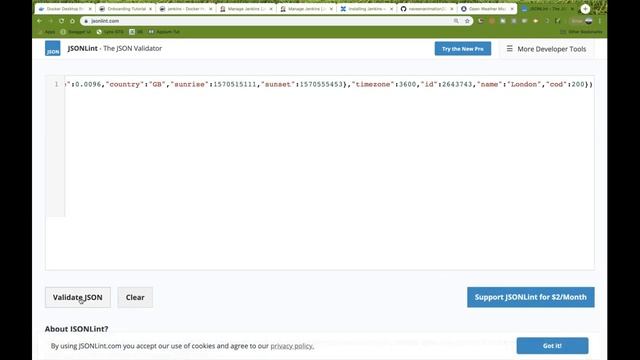
Task: Switch to the GitHub tab
Action: tap(427, 9)
